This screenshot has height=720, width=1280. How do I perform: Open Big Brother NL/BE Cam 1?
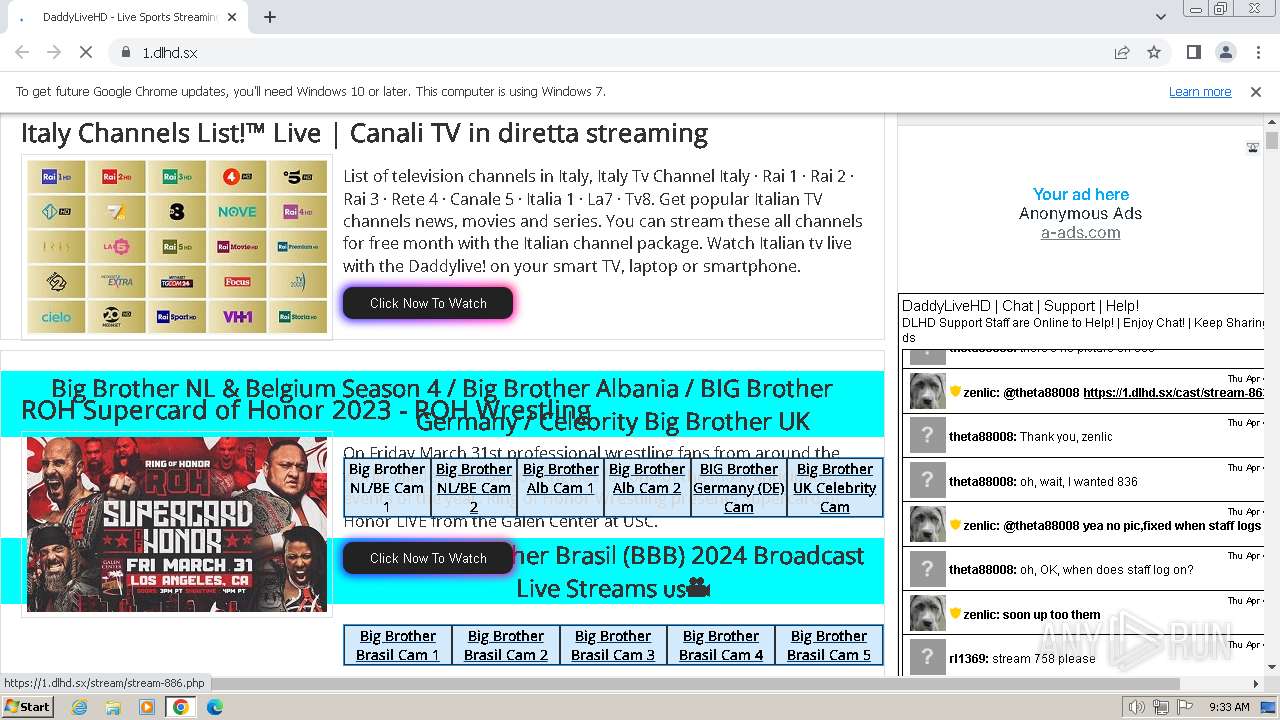pos(387,487)
